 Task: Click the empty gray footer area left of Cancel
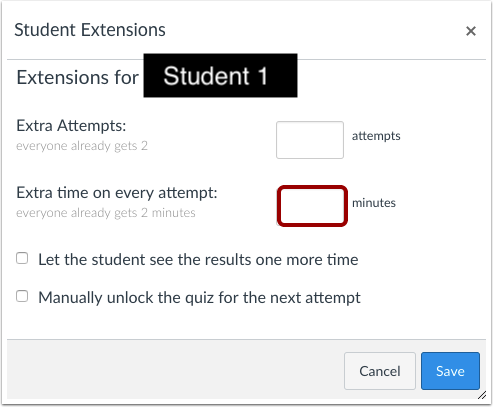click(x=173, y=370)
